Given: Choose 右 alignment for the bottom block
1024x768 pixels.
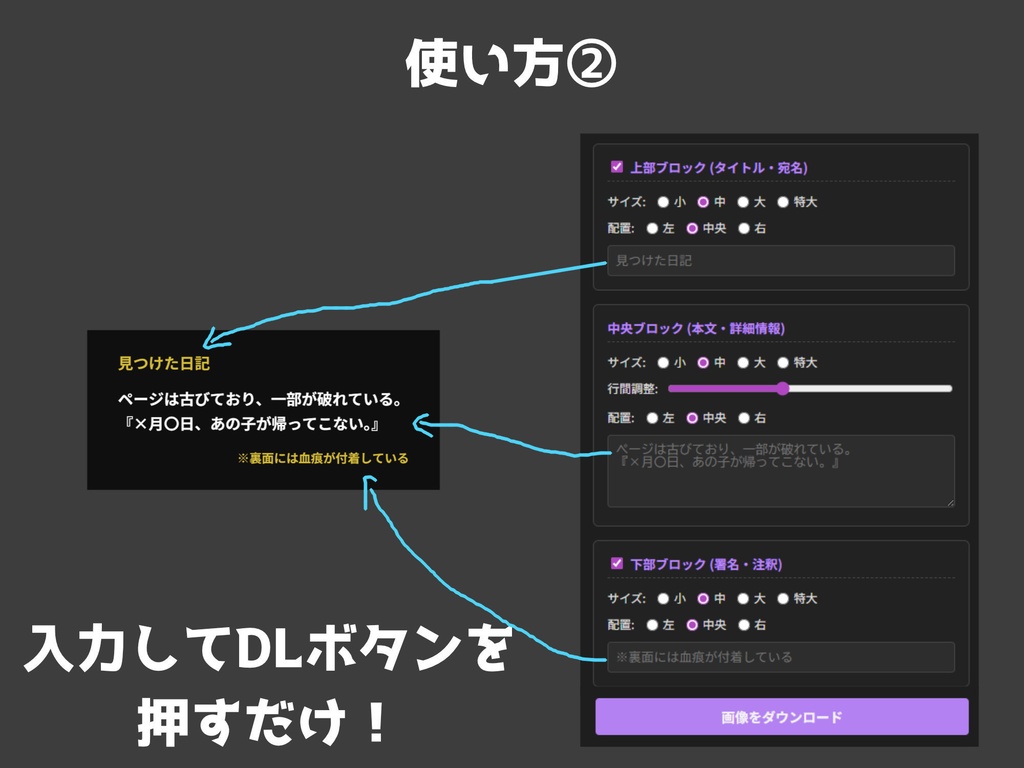Looking at the screenshot, I should [743, 626].
